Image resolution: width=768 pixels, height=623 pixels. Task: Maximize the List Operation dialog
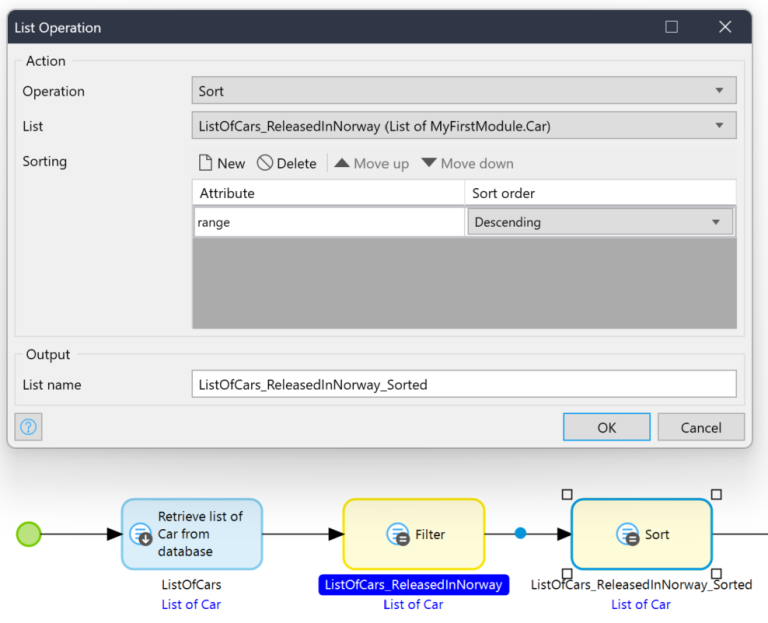(x=672, y=27)
